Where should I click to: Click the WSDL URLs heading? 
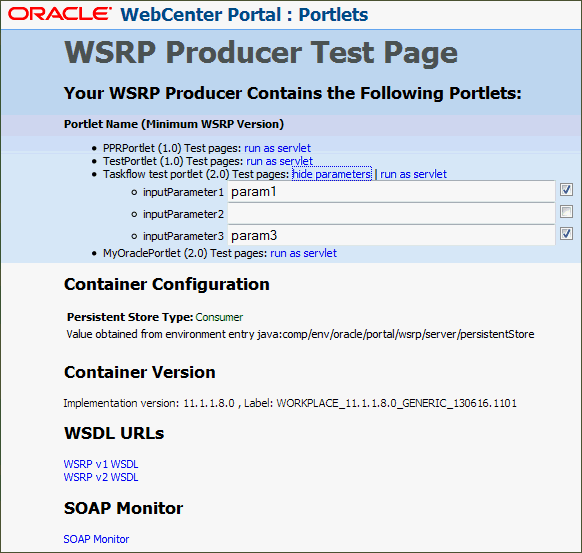[x=114, y=433]
